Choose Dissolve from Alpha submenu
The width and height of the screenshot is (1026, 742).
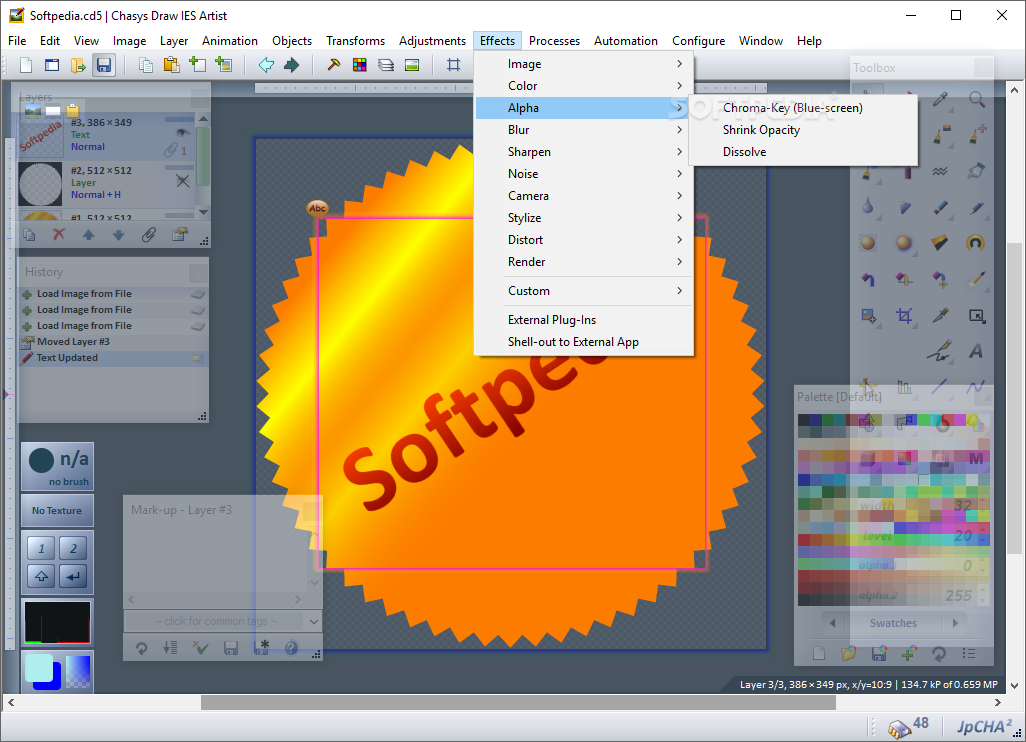coord(803,152)
